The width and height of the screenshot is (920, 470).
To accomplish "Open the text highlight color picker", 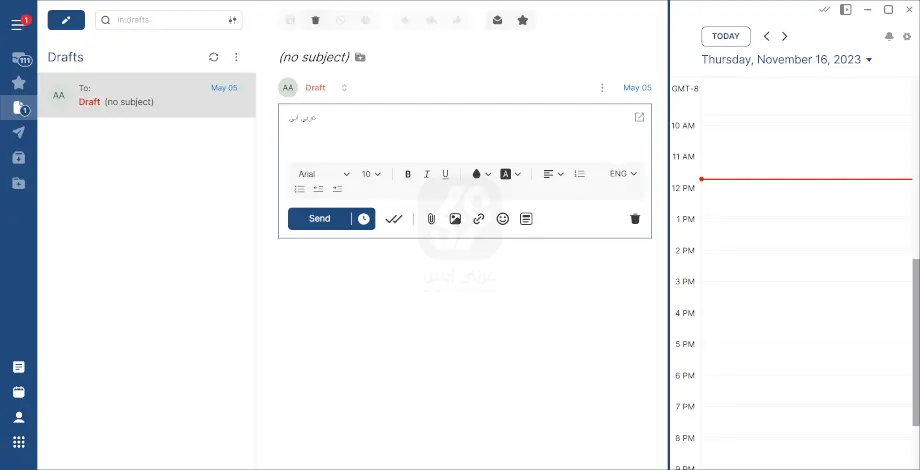I will tap(510, 174).
